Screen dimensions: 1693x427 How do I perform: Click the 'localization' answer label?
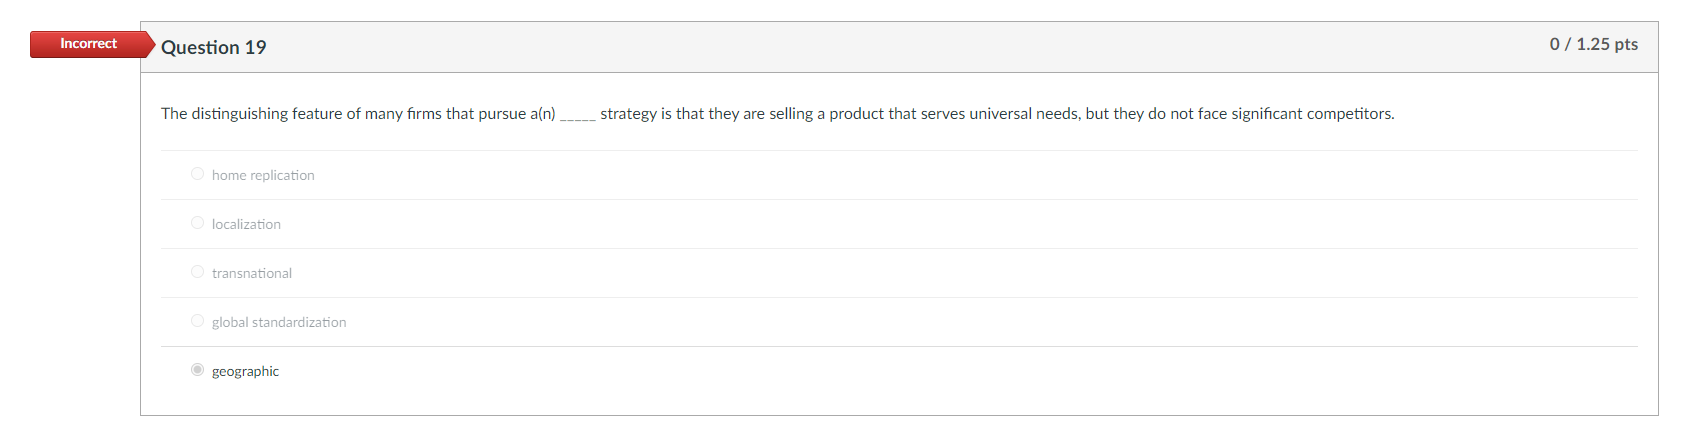246,224
